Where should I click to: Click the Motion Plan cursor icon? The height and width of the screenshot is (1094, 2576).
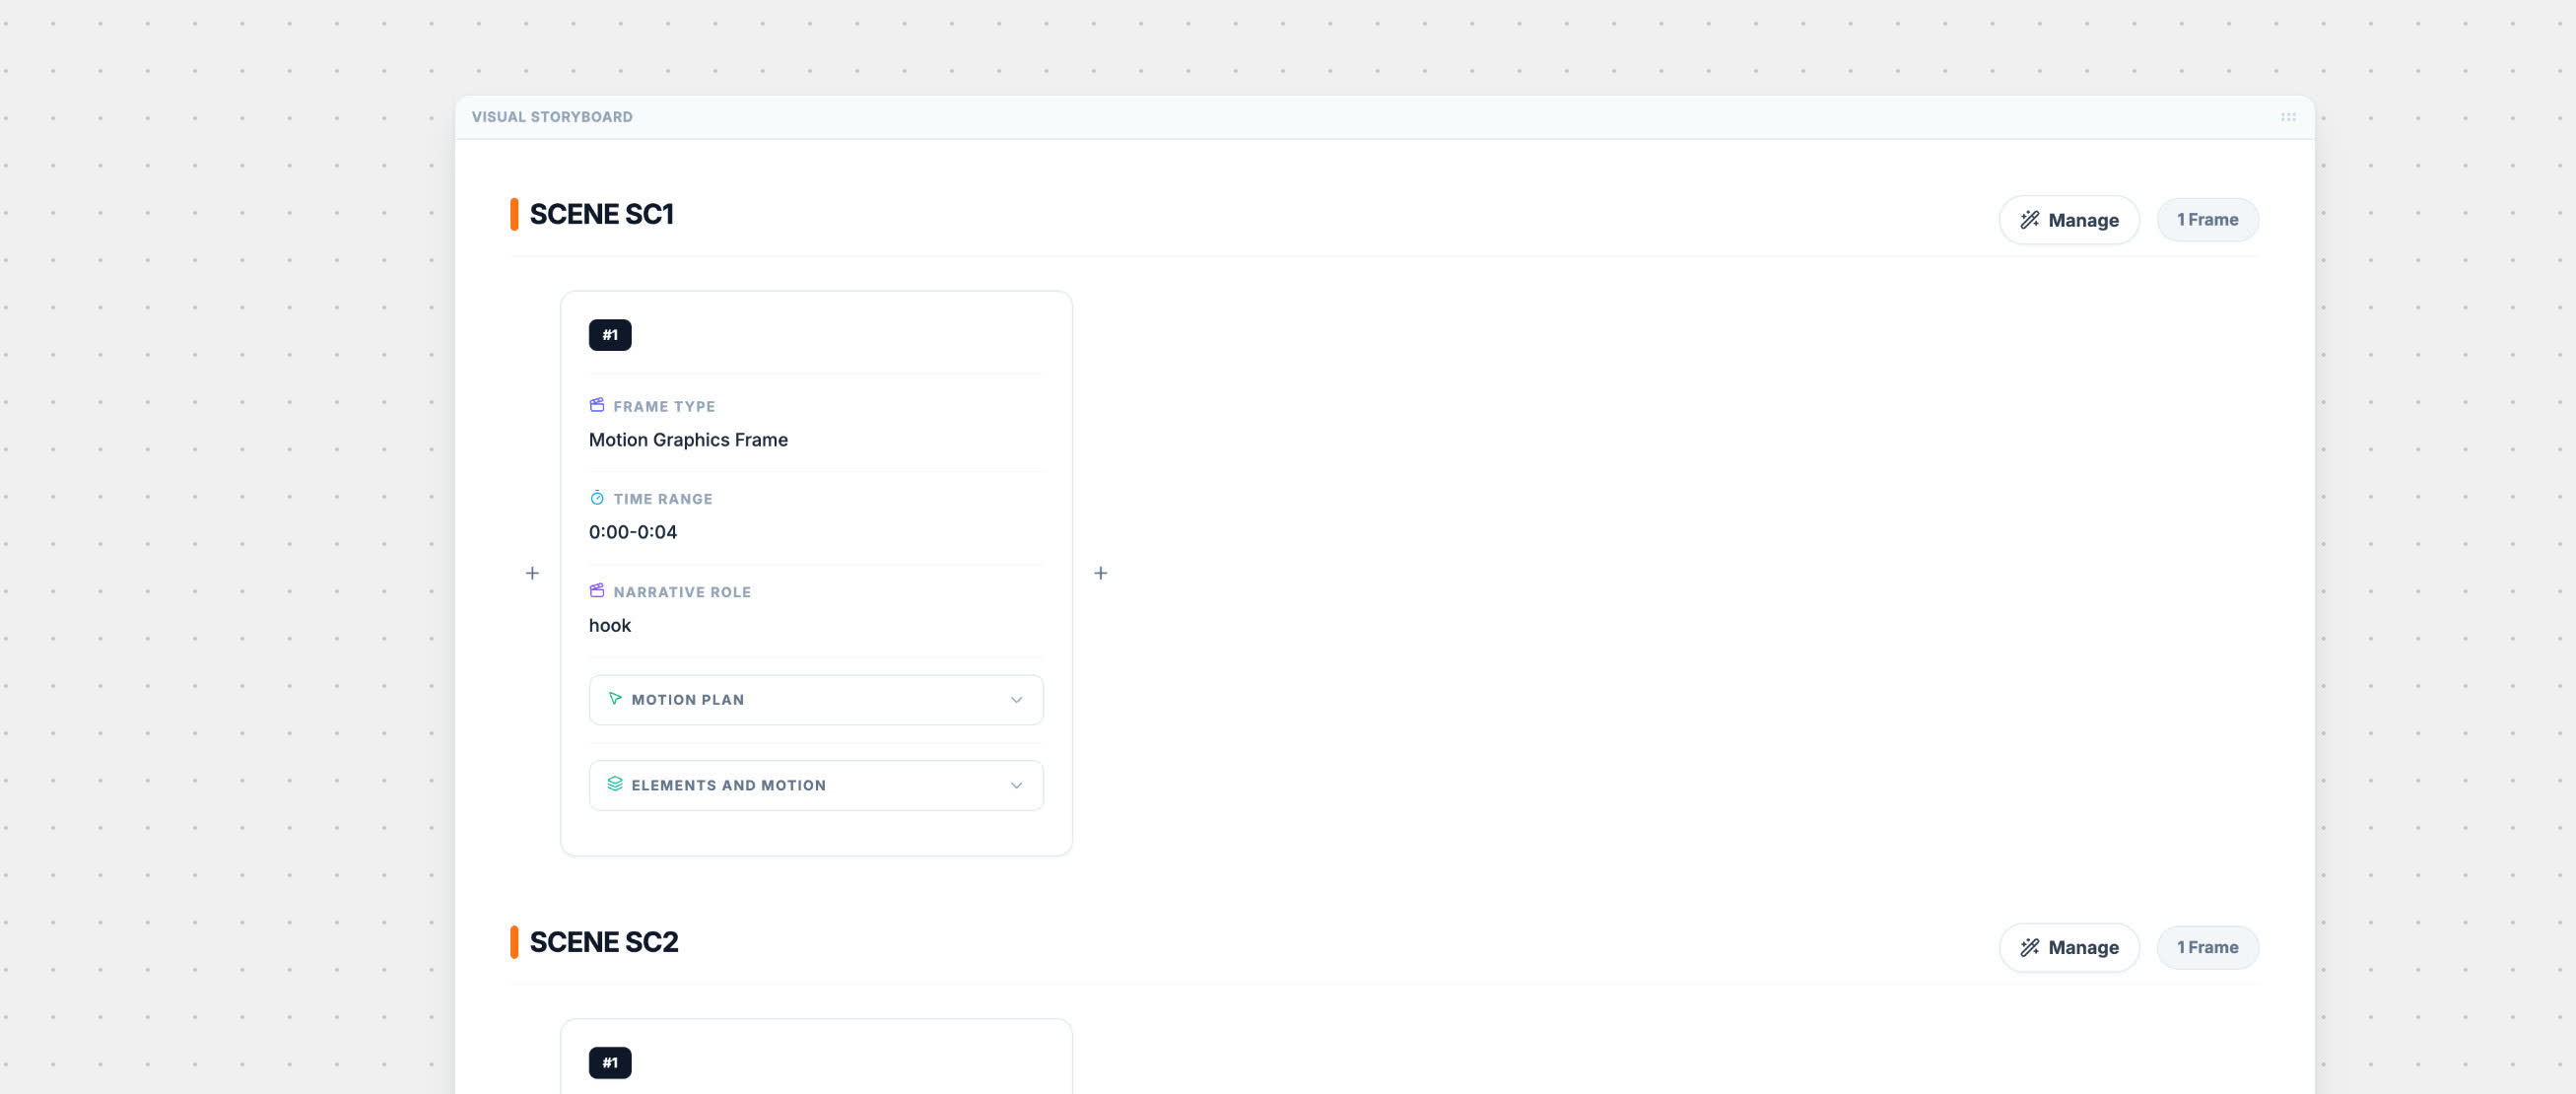tap(615, 699)
